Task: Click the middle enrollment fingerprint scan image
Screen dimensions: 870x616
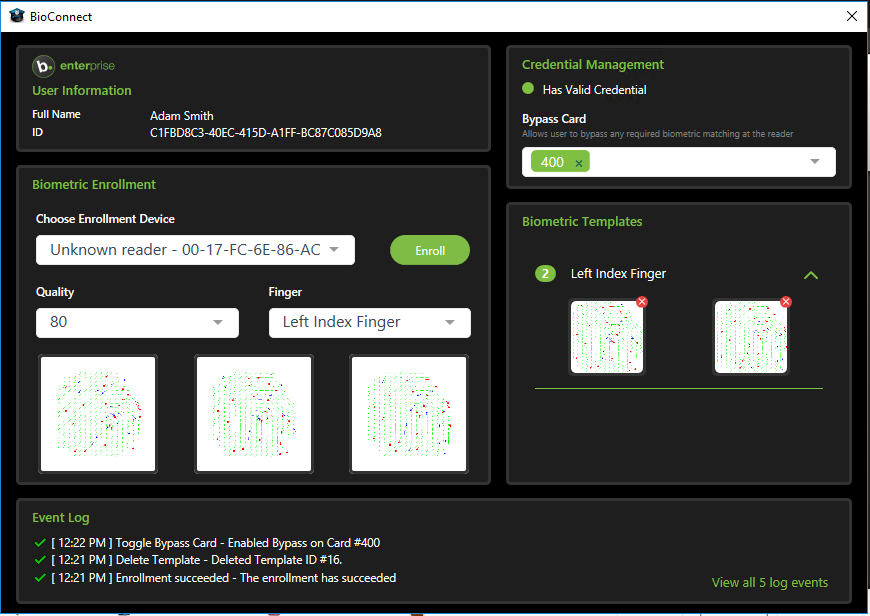Action: coord(254,414)
